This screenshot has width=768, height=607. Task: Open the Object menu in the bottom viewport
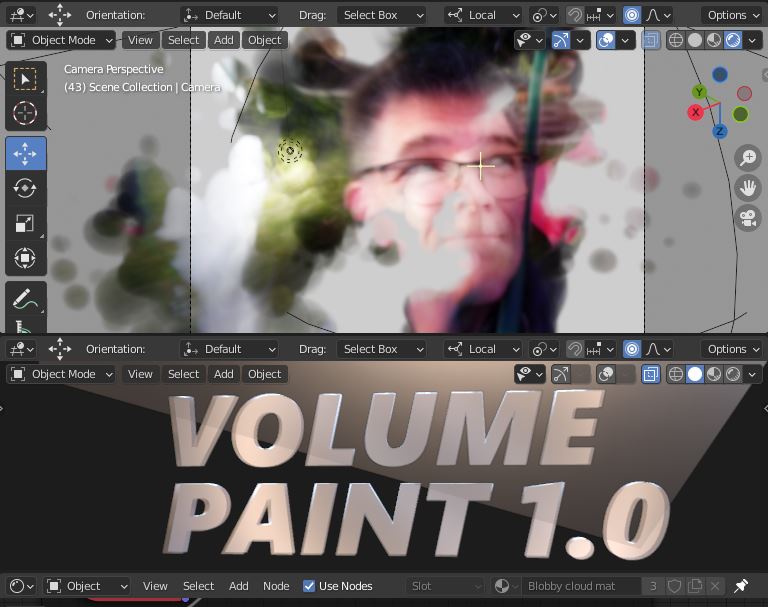click(264, 374)
